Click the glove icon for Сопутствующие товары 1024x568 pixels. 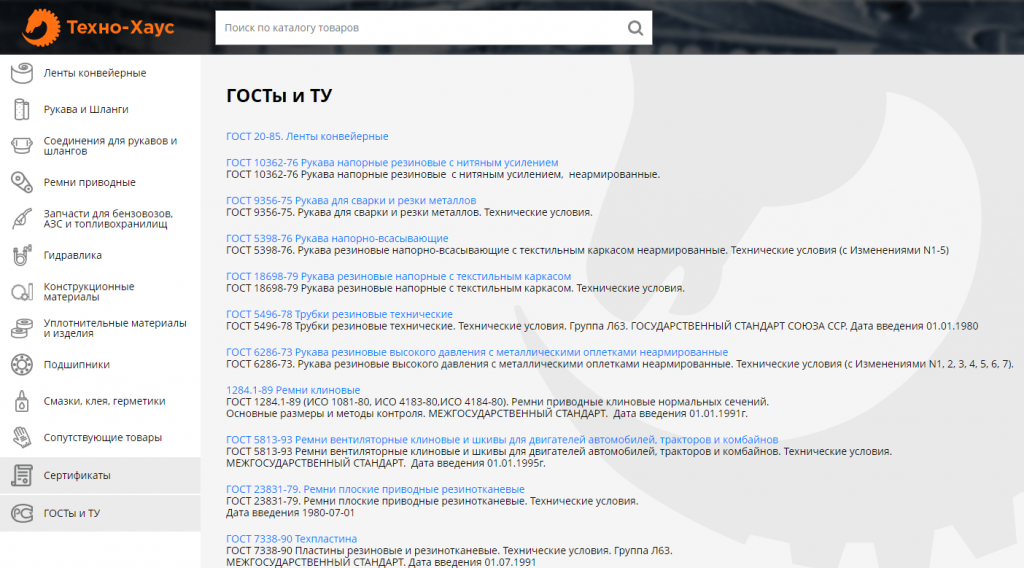22,437
